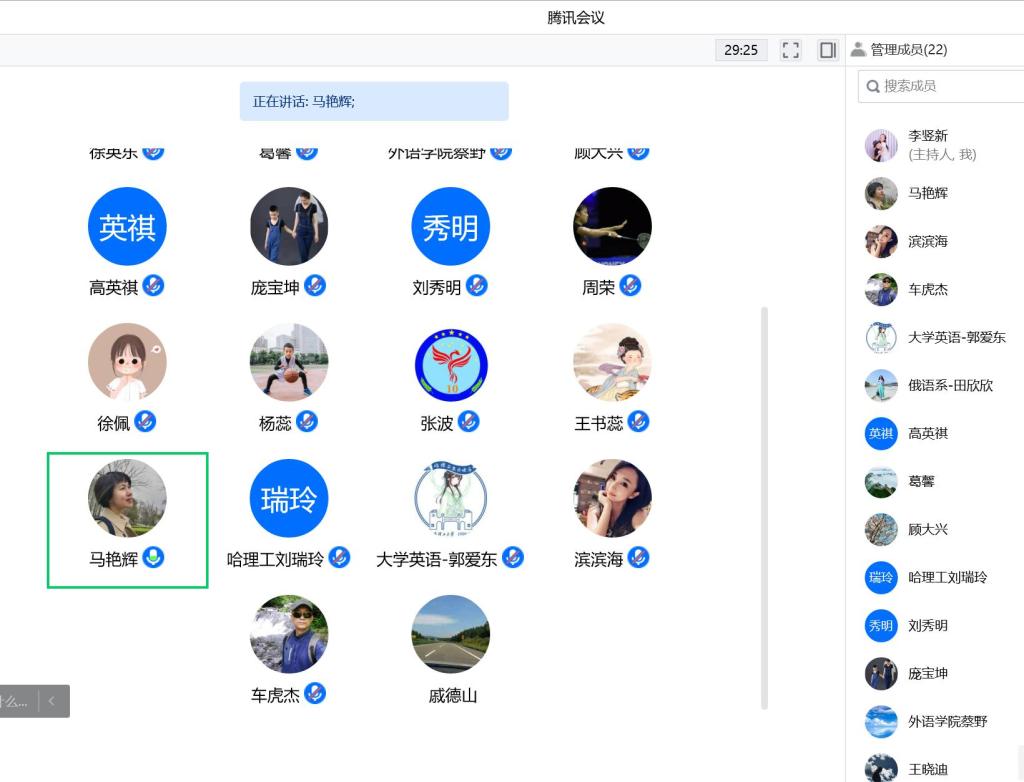Click the meeting timer showing 29:25
The image size is (1024, 782).
pos(741,50)
